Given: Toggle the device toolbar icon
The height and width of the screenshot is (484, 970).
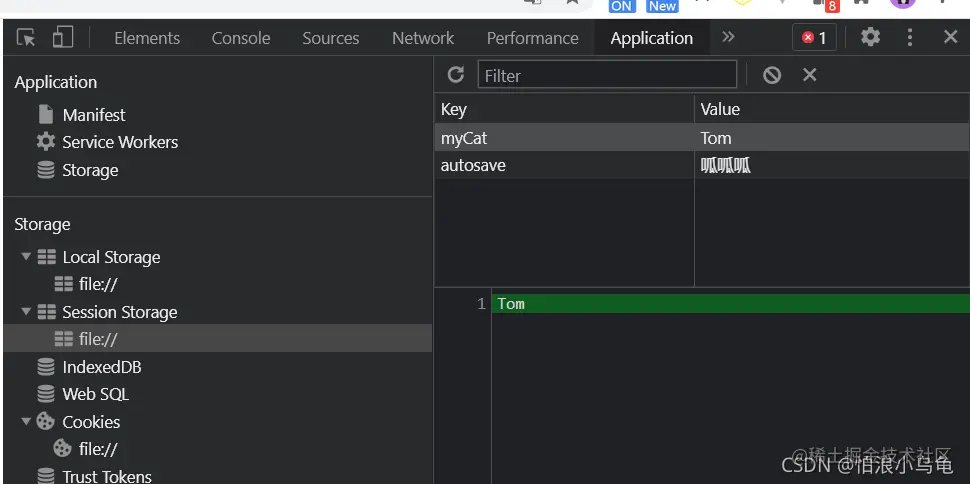Looking at the screenshot, I should [x=63, y=37].
